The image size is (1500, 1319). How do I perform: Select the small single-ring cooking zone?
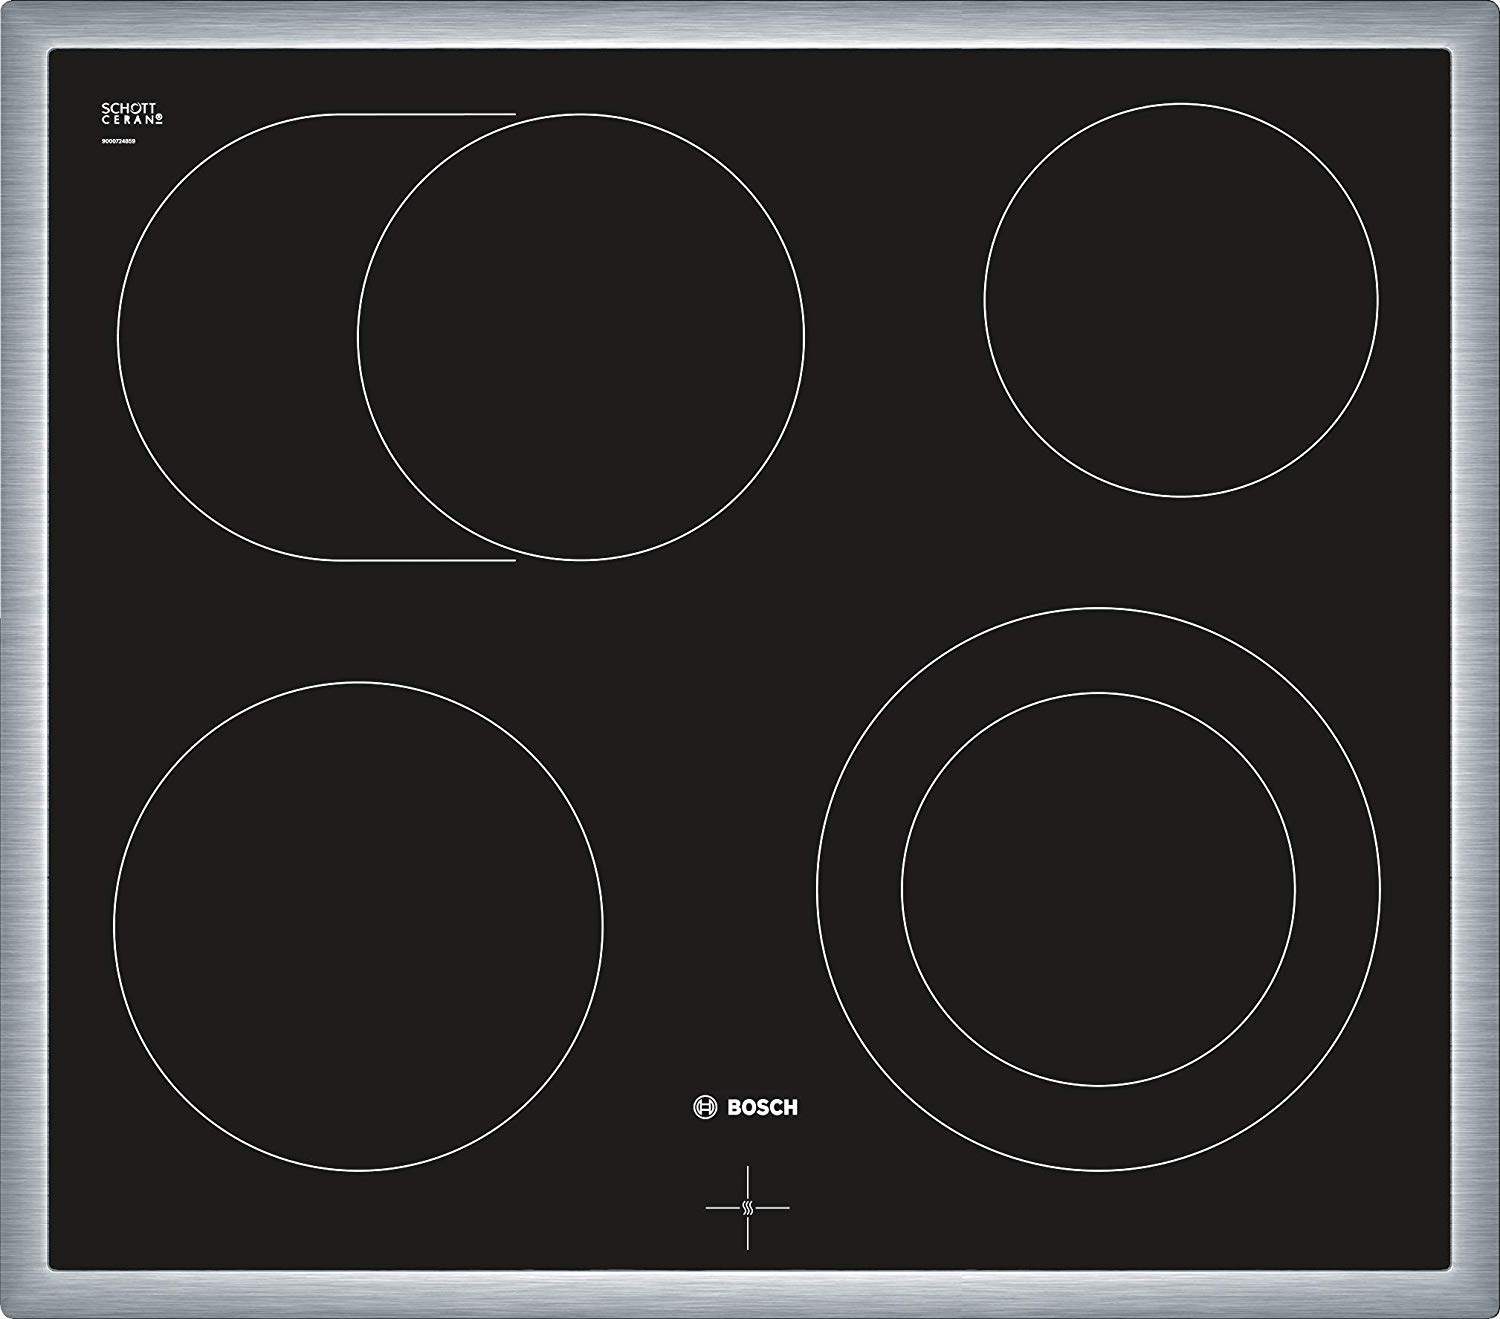pyautogui.click(x=1181, y=299)
